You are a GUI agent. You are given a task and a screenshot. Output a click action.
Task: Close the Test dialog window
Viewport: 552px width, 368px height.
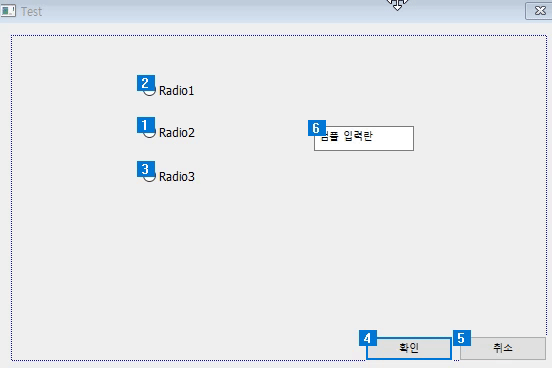[x=539, y=11]
